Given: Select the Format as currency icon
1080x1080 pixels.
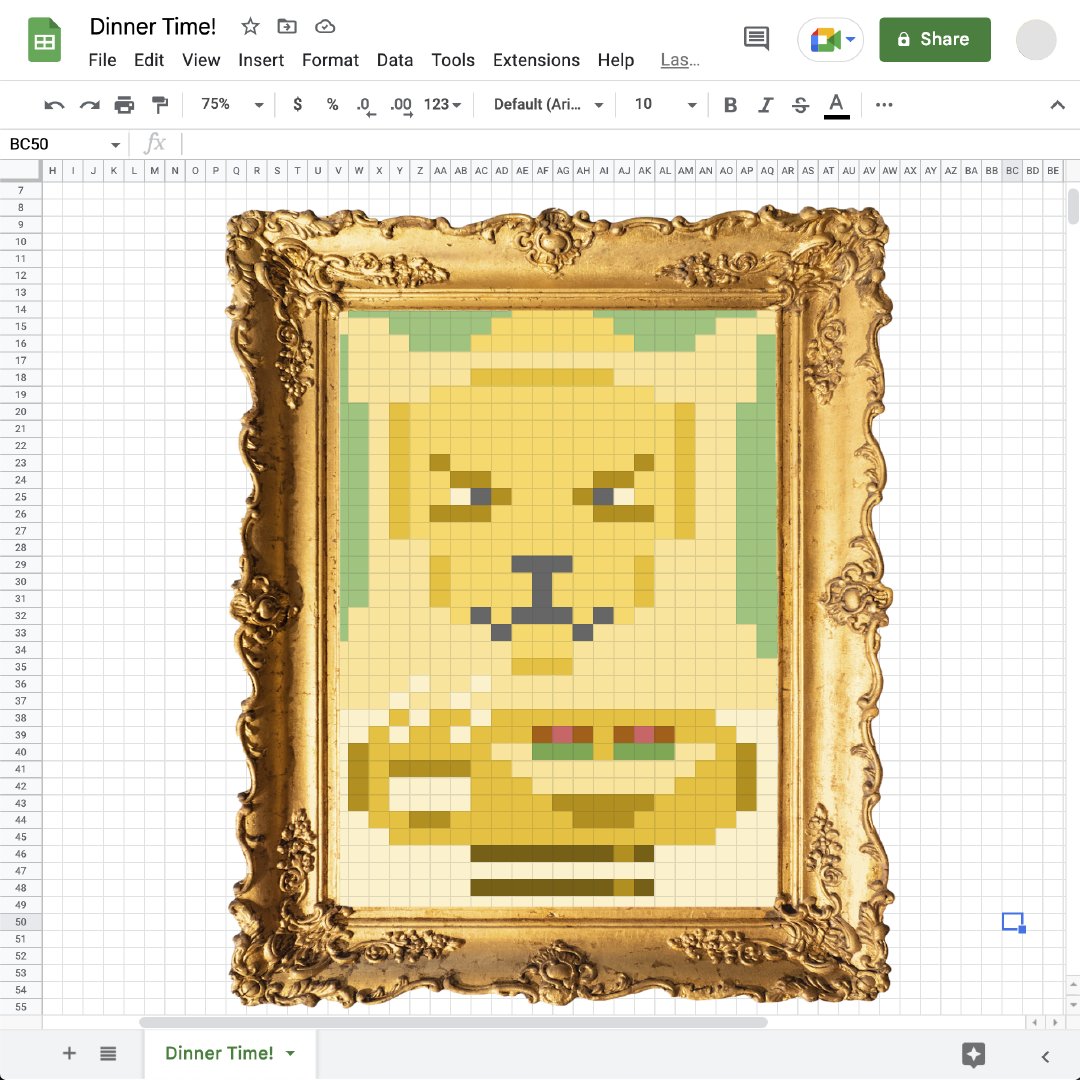Looking at the screenshot, I should [x=297, y=104].
